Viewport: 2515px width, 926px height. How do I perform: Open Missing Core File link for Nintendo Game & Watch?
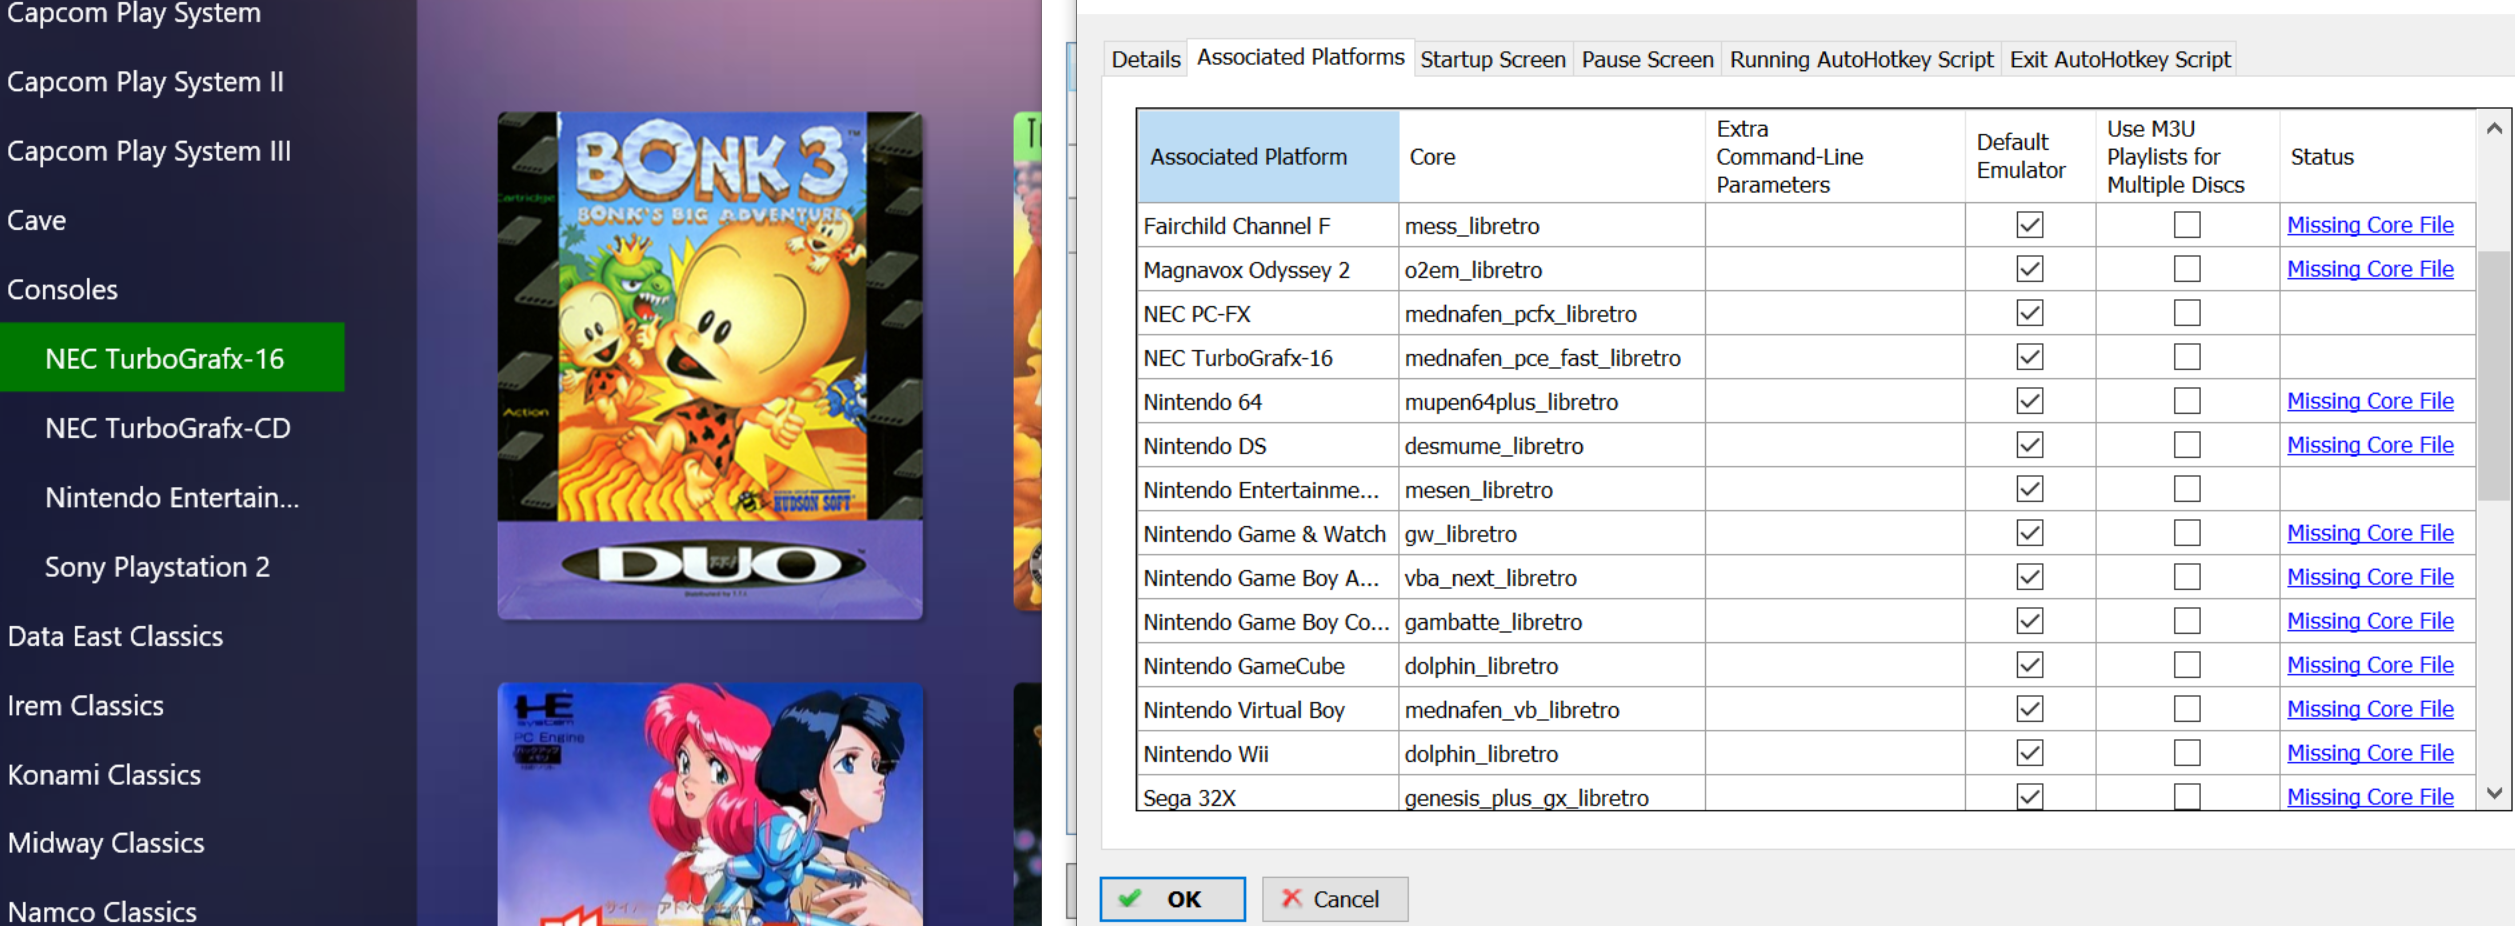click(2370, 533)
